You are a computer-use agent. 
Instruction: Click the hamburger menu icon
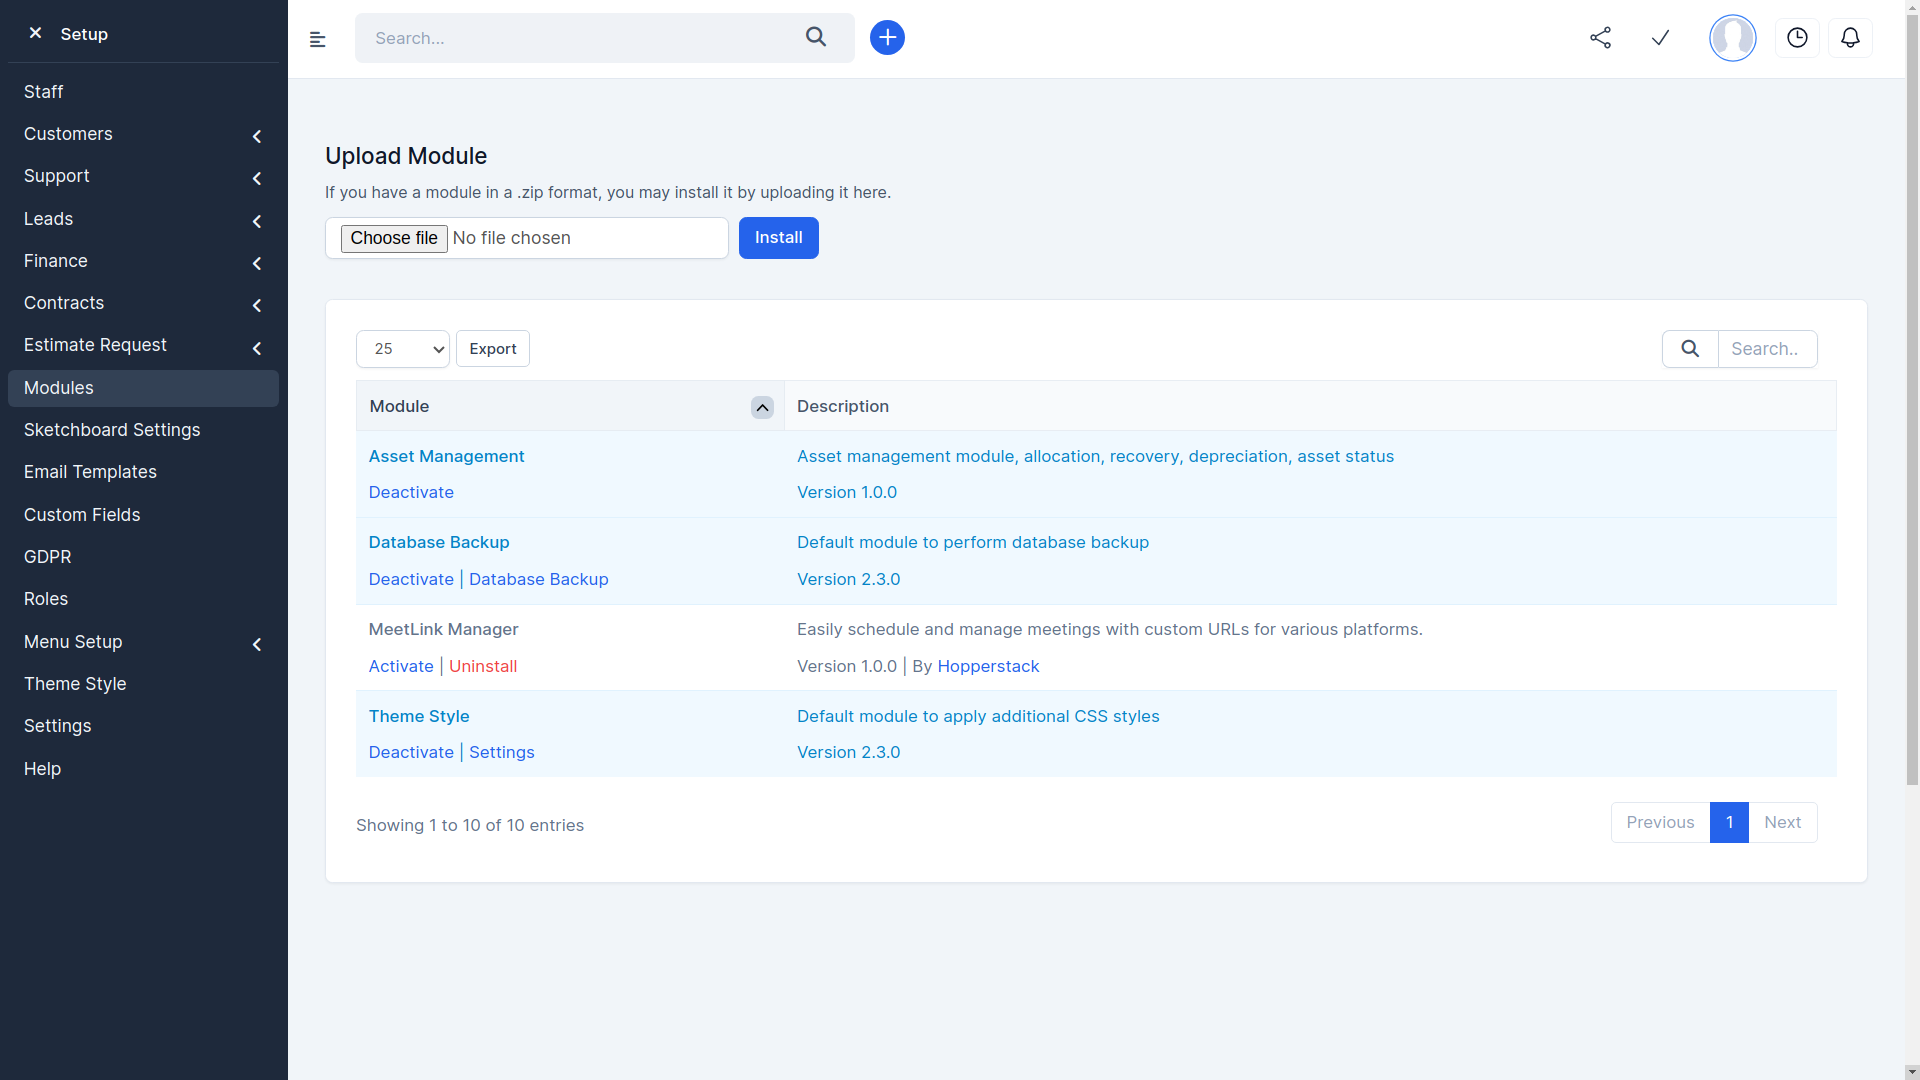tap(318, 38)
